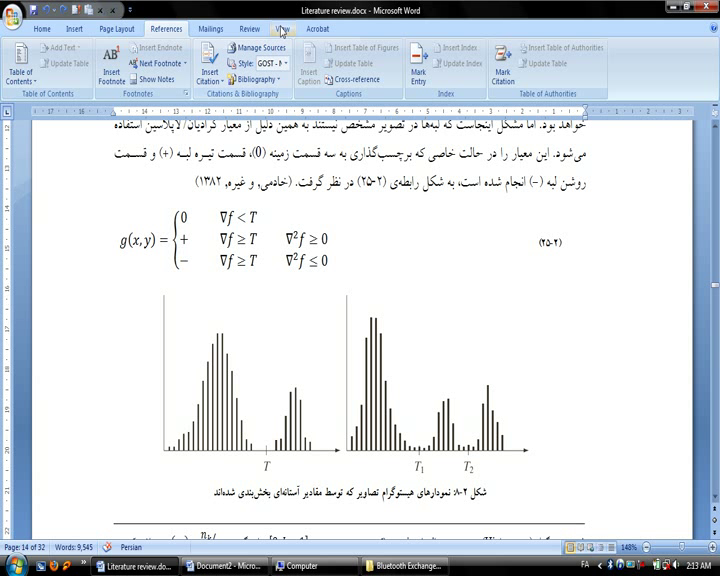720x576 pixels.
Task: Open Manage Sources
Action: click(256, 48)
